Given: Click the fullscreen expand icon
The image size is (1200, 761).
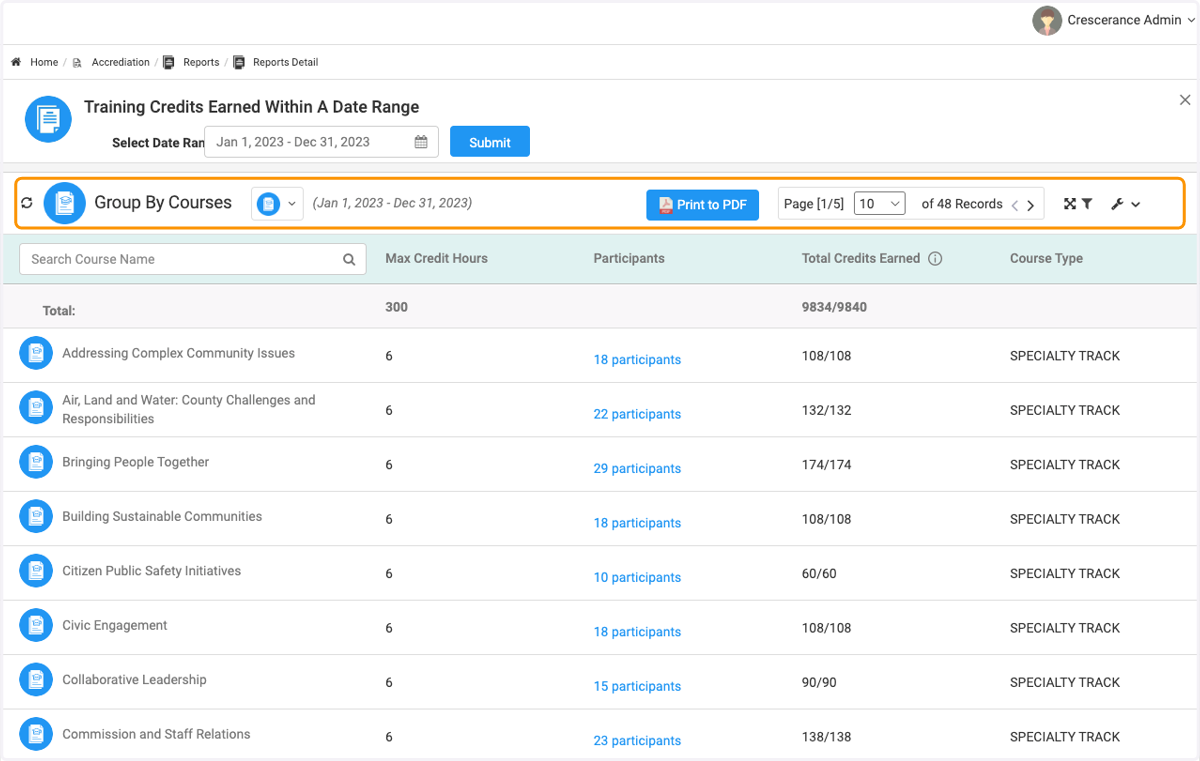Looking at the screenshot, I should tap(1070, 204).
